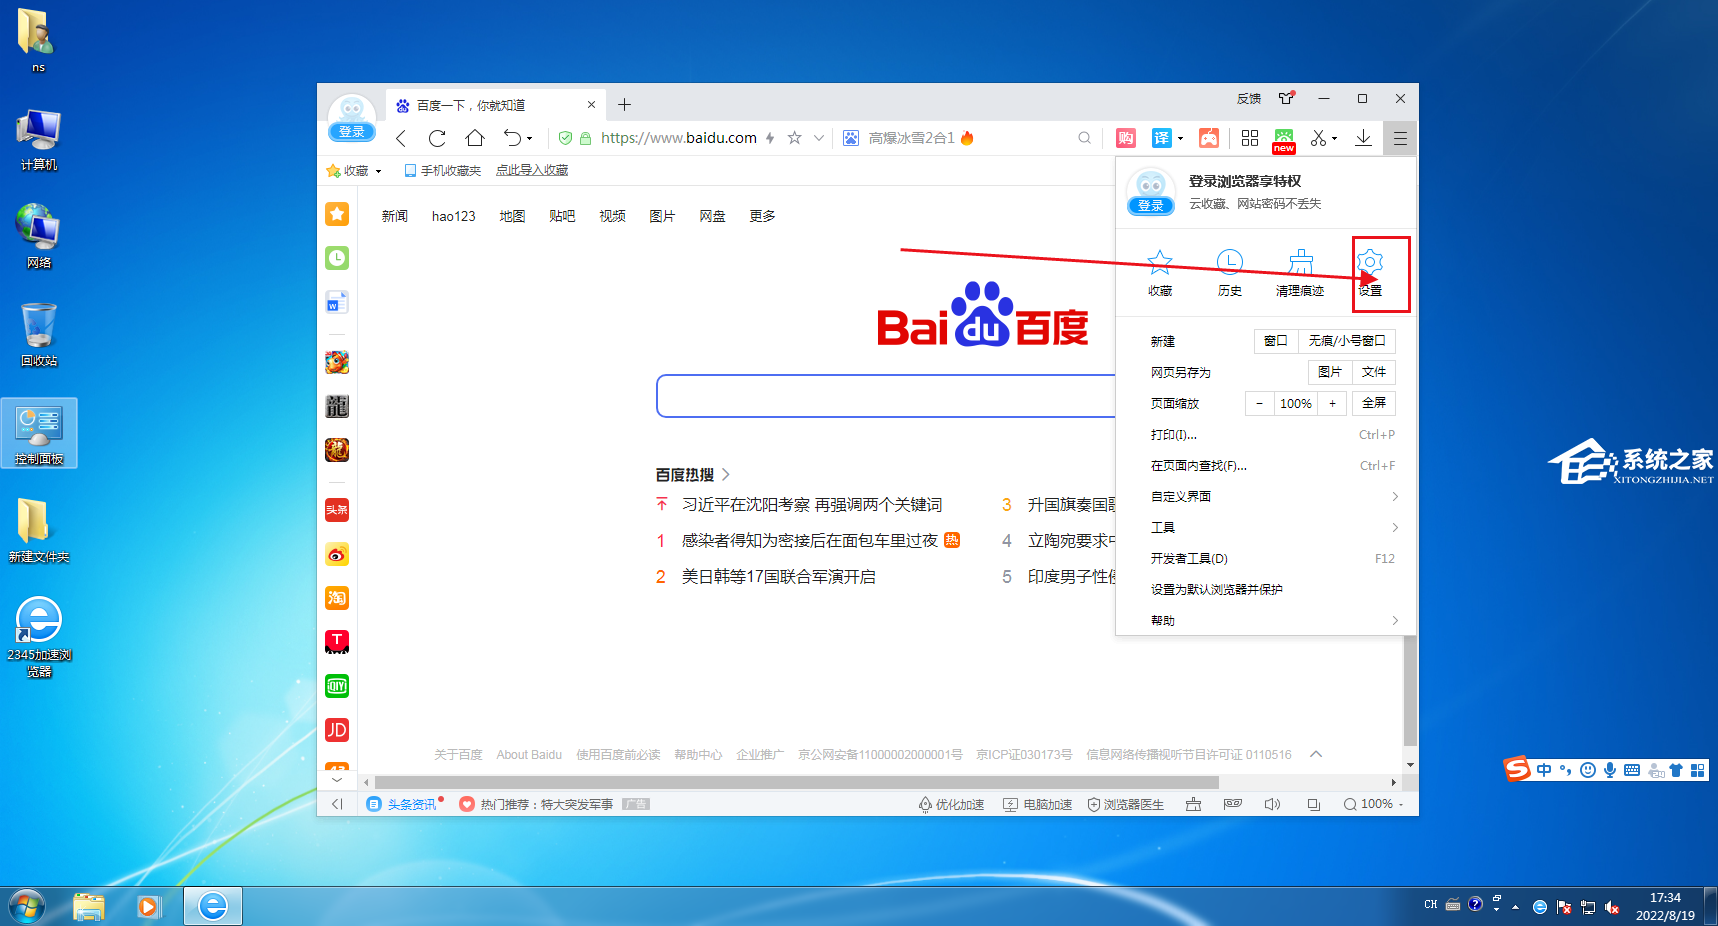Viewport: 1718px width, 926px height.
Task: Expand the undo closed tab dropdown arrow
Action: [530, 139]
